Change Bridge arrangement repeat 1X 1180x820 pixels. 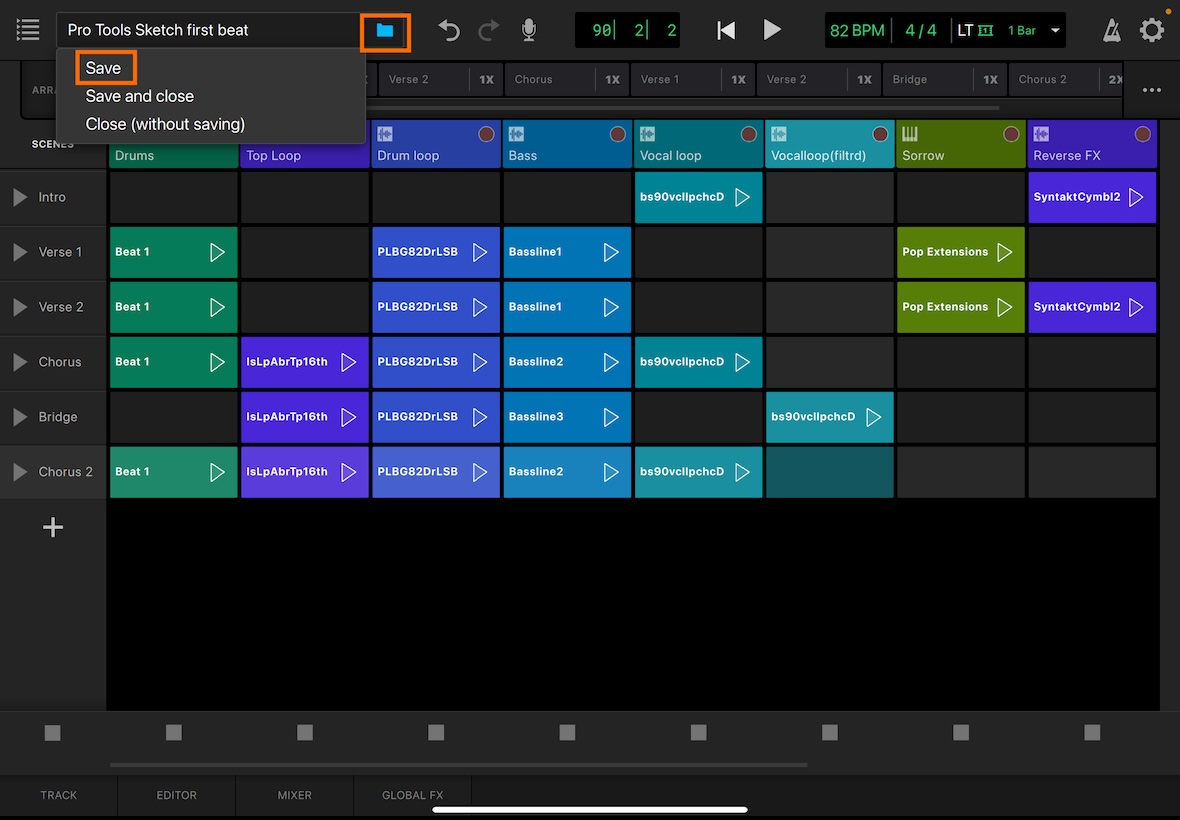[x=990, y=79]
